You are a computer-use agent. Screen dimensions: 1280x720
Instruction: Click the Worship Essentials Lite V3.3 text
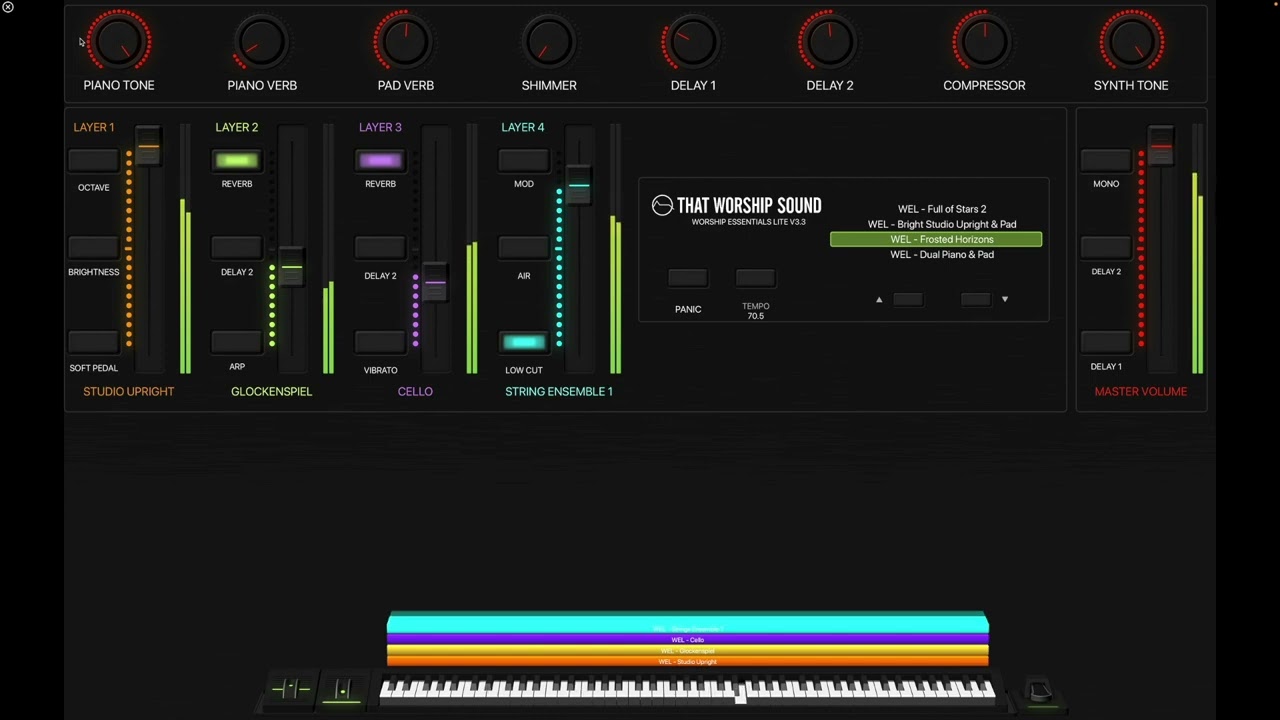point(749,222)
